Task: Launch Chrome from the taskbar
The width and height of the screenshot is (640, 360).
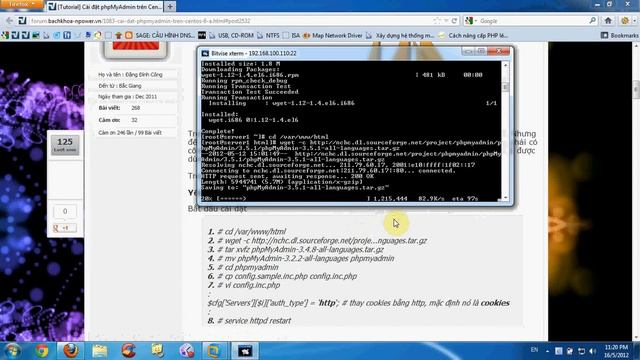Action: coord(42,351)
